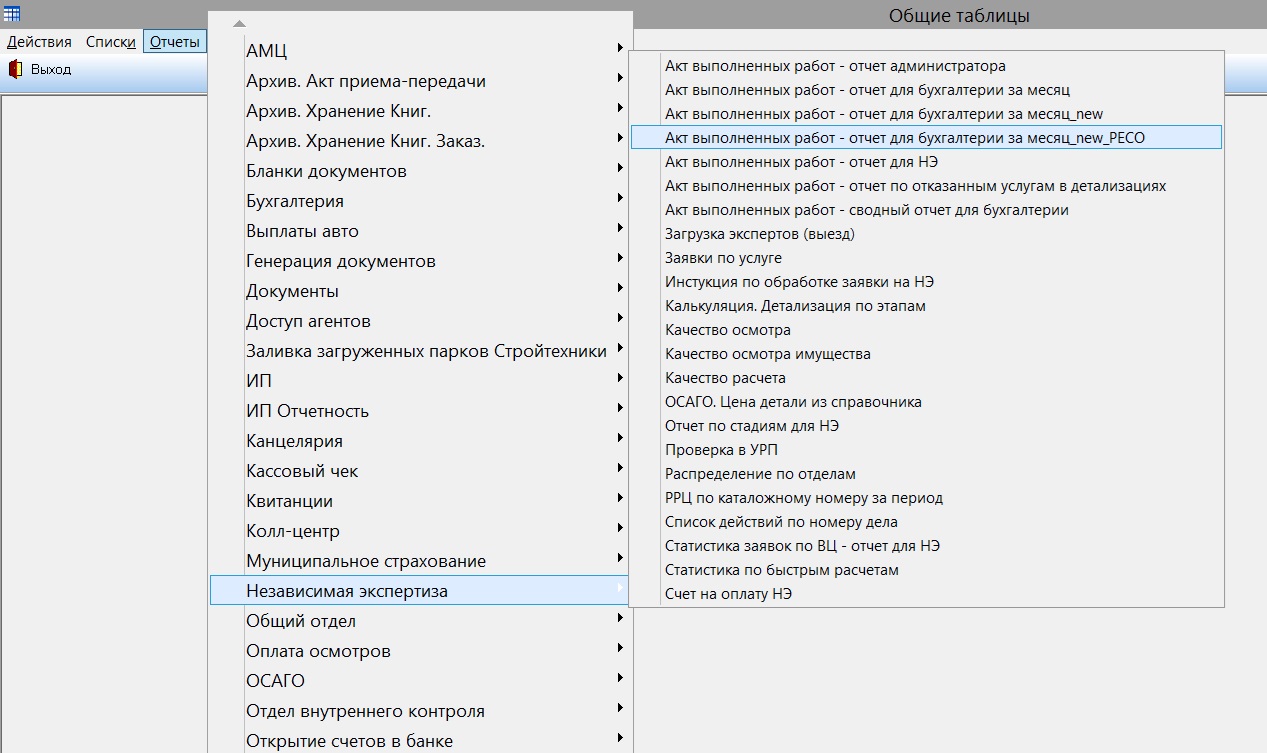Expand the Бланки документов submenu
The image size is (1267, 753).
point(421,171)
